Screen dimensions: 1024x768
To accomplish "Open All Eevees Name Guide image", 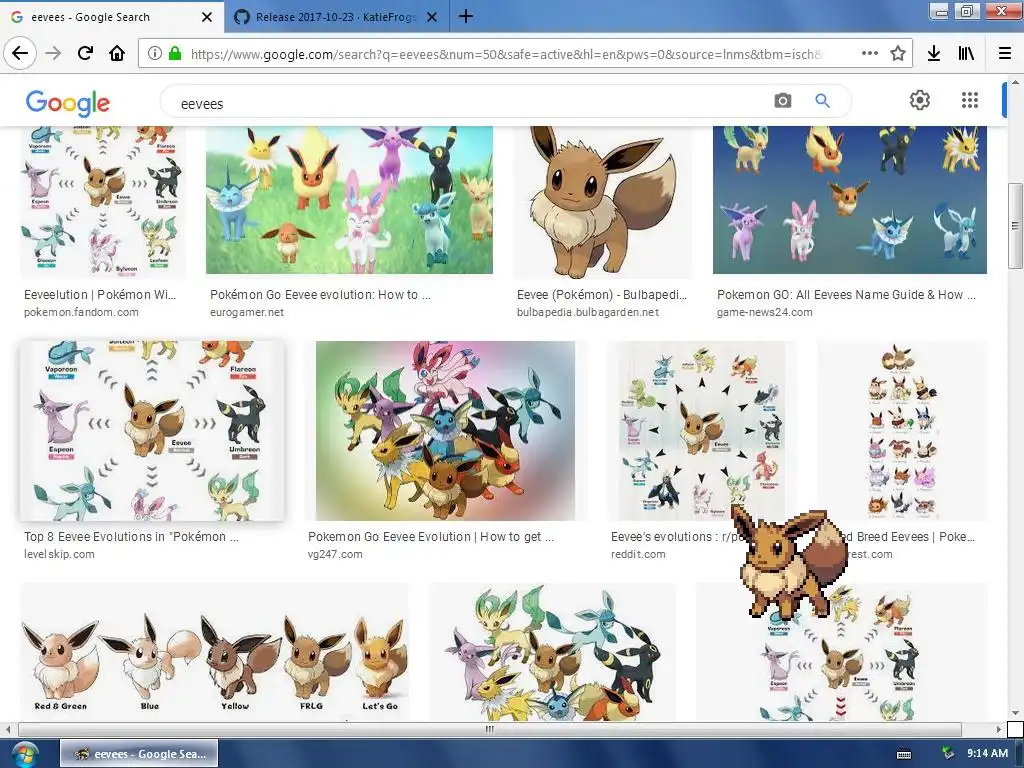I will coord(850,200).
